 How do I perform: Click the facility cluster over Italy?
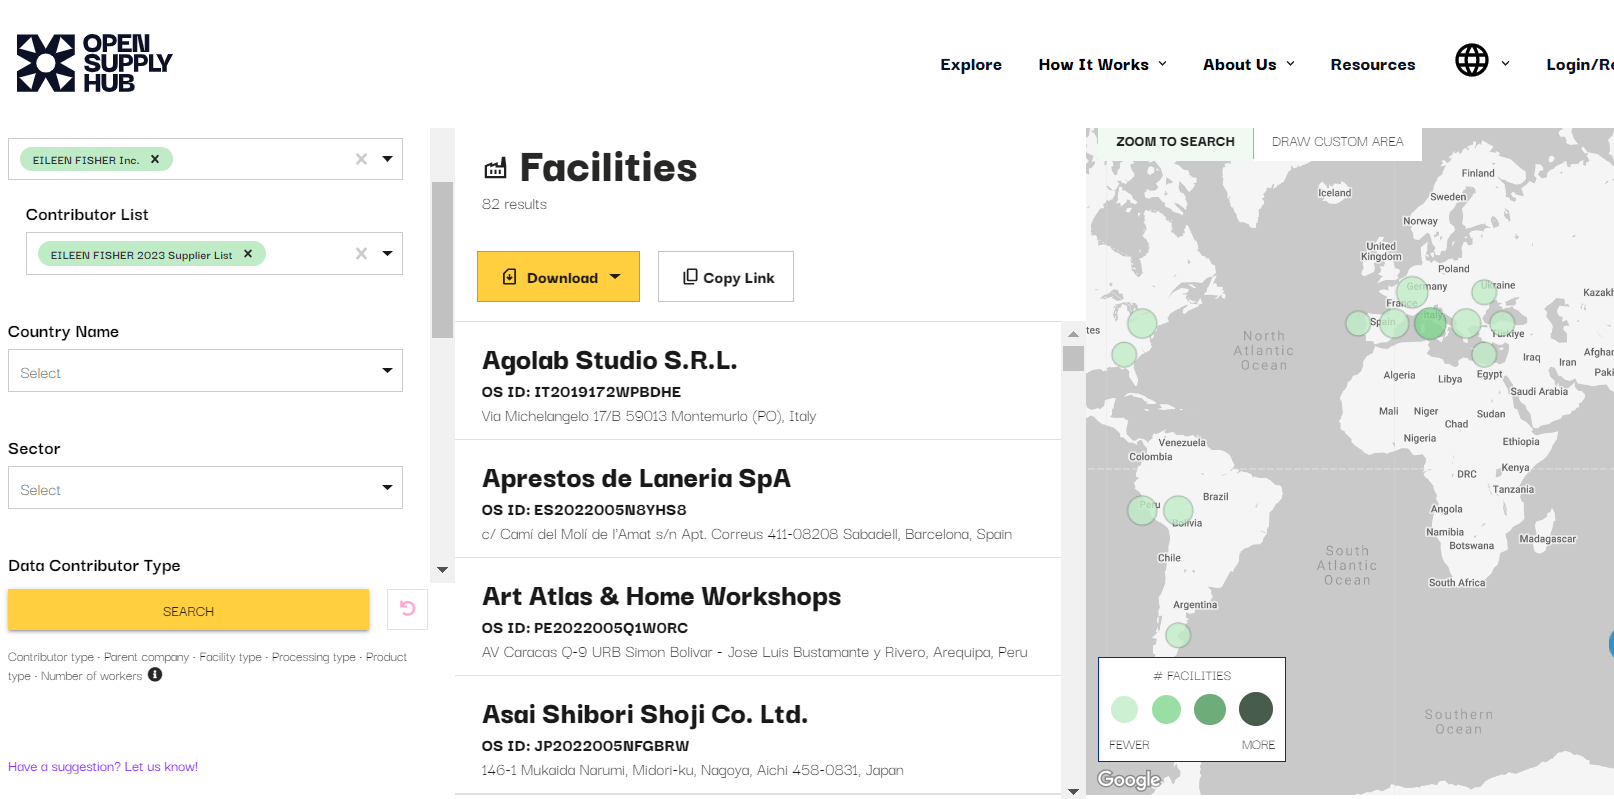tap(1430, 323)
